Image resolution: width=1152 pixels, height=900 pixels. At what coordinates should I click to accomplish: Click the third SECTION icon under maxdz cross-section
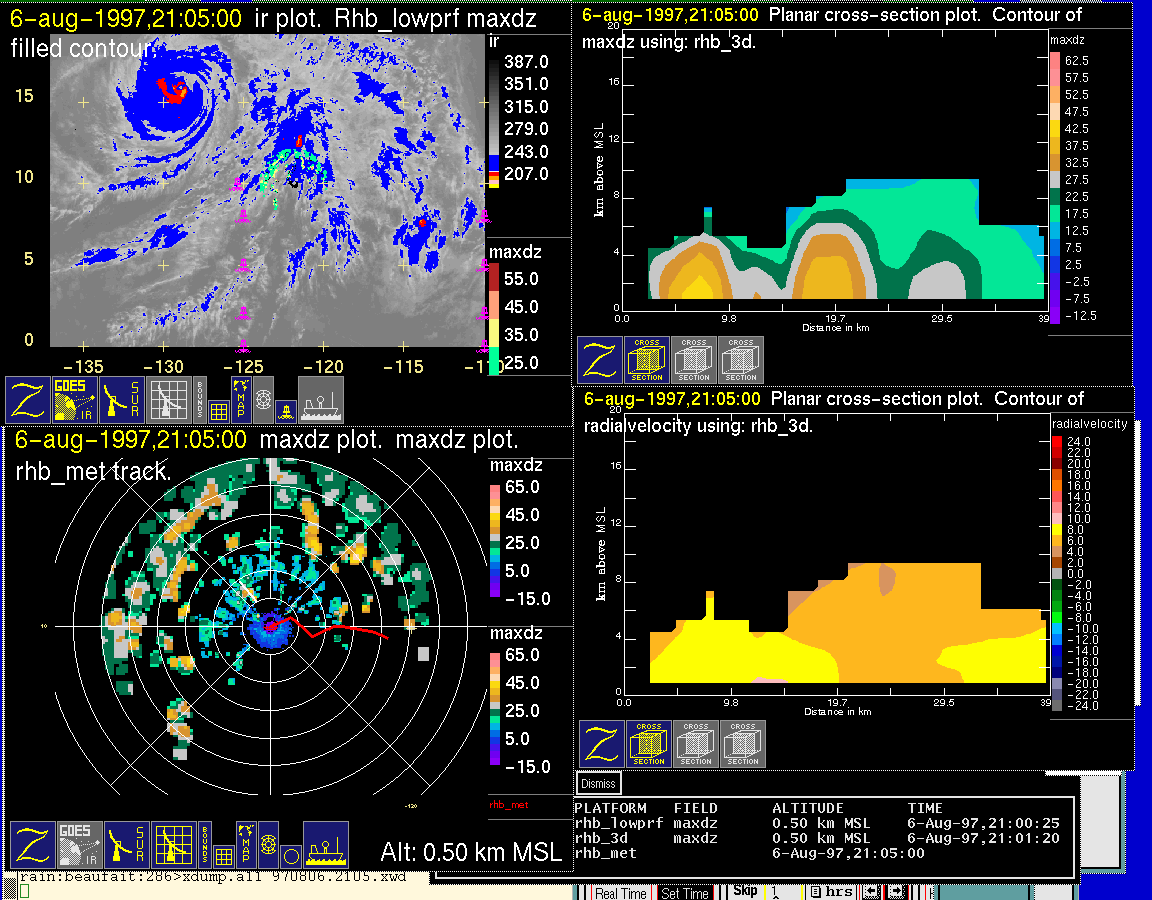click(741, 360)
